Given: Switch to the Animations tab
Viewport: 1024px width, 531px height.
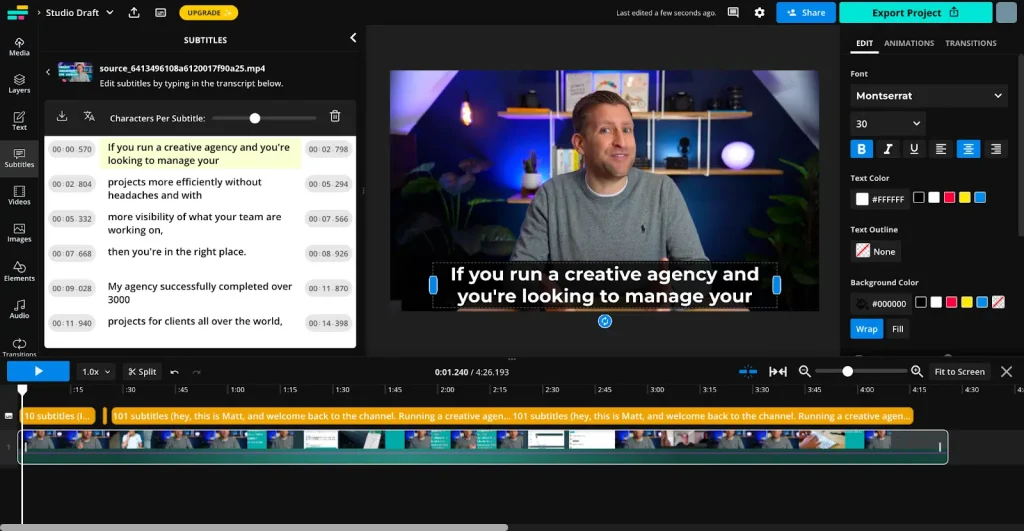Looking at the screenshot, I should tap(909, 43).
